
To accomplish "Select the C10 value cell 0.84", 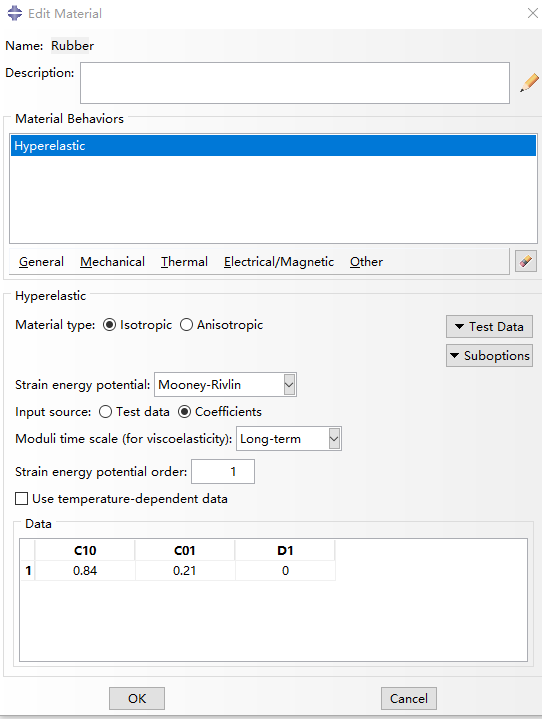I will [85, 571].
